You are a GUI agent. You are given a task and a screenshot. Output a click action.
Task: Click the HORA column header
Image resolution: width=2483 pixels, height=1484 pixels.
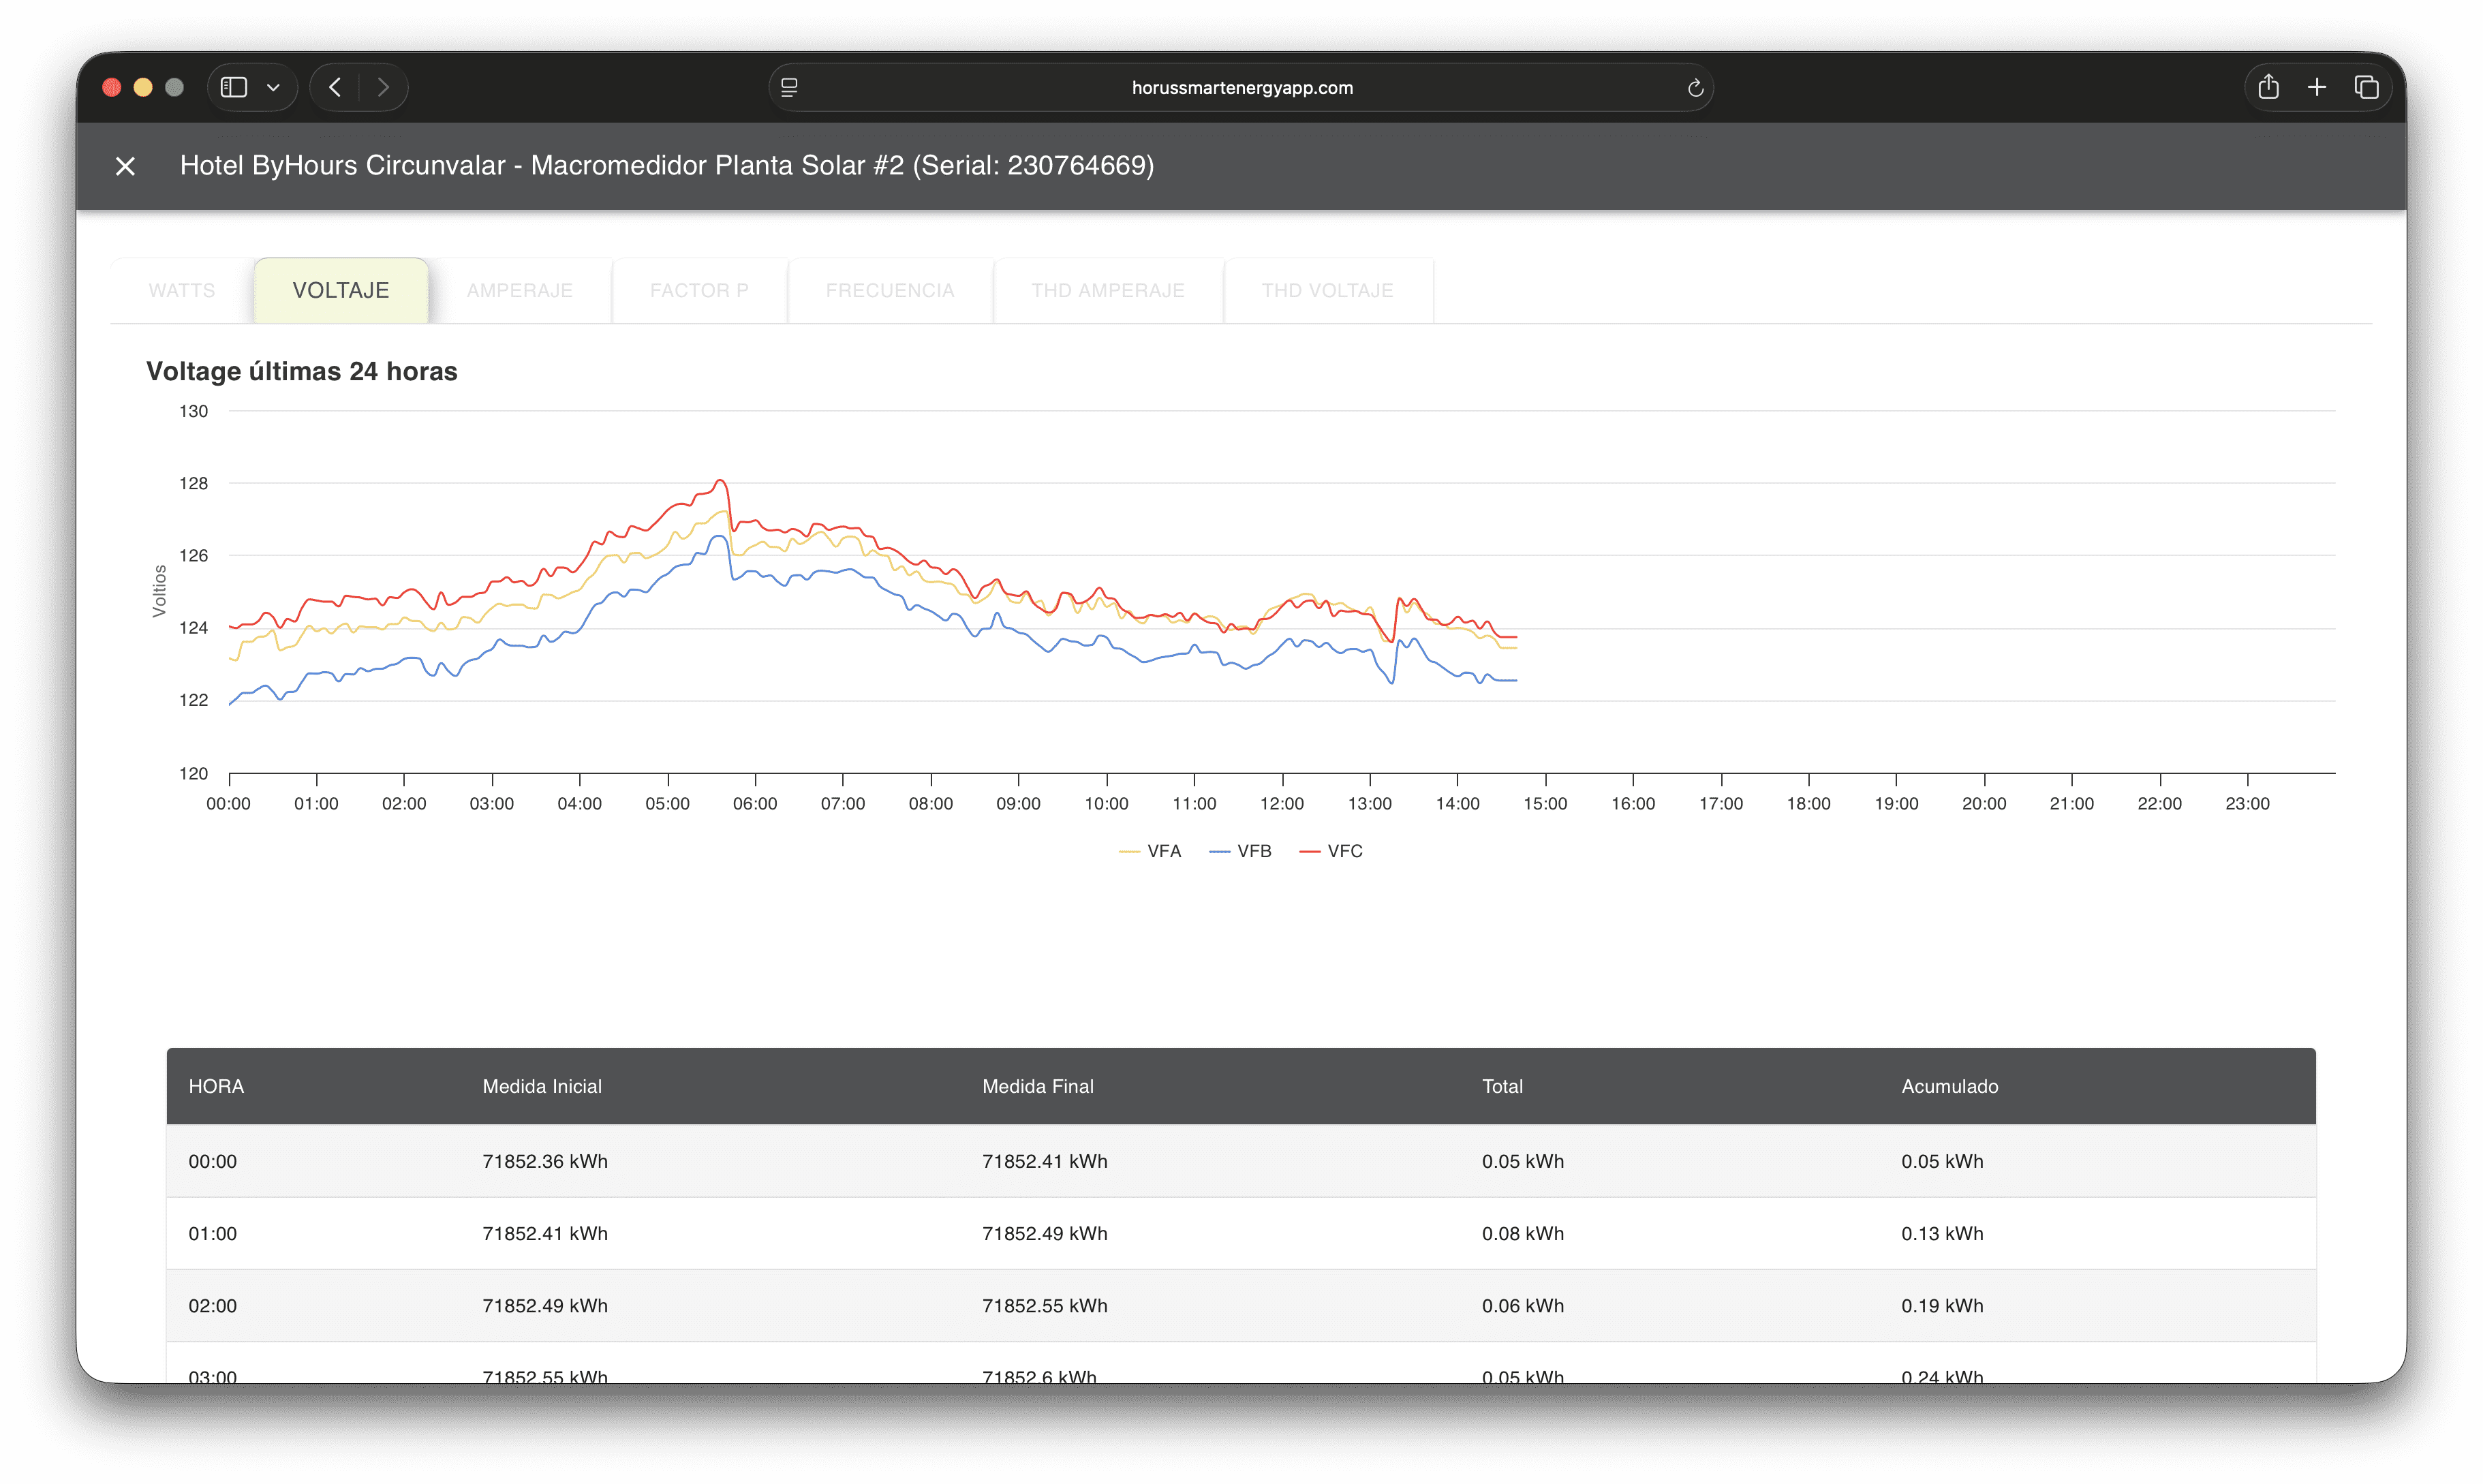[x=216, y=1087]
